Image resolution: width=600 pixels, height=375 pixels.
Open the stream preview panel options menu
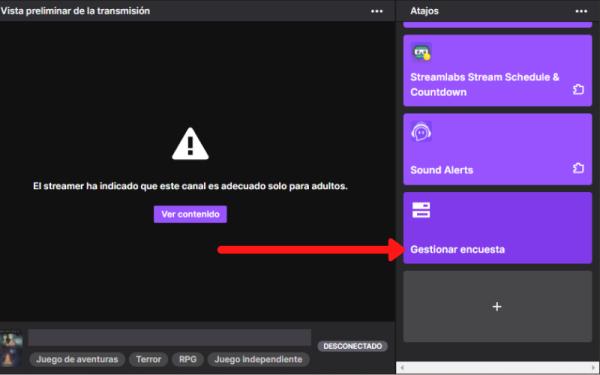(377, 11)
